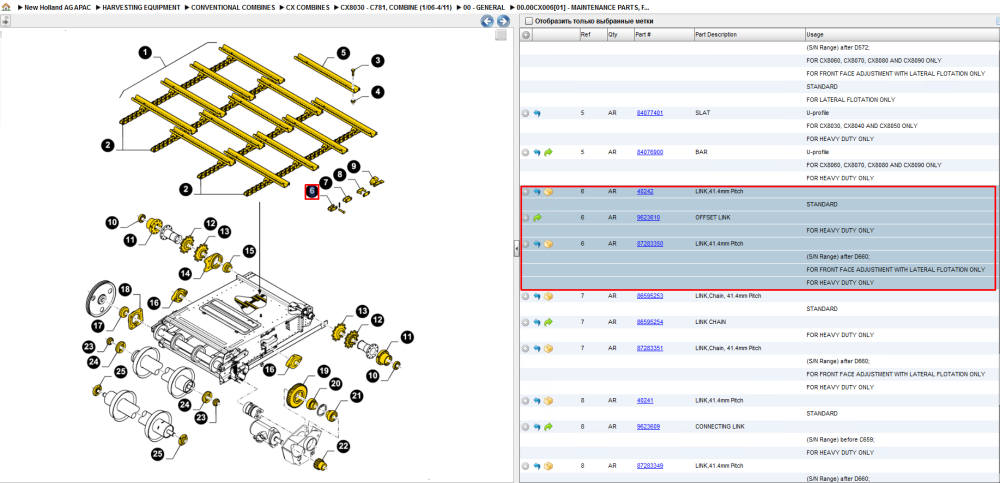Click the green arrow icon for part 9623609

[548, 427]
